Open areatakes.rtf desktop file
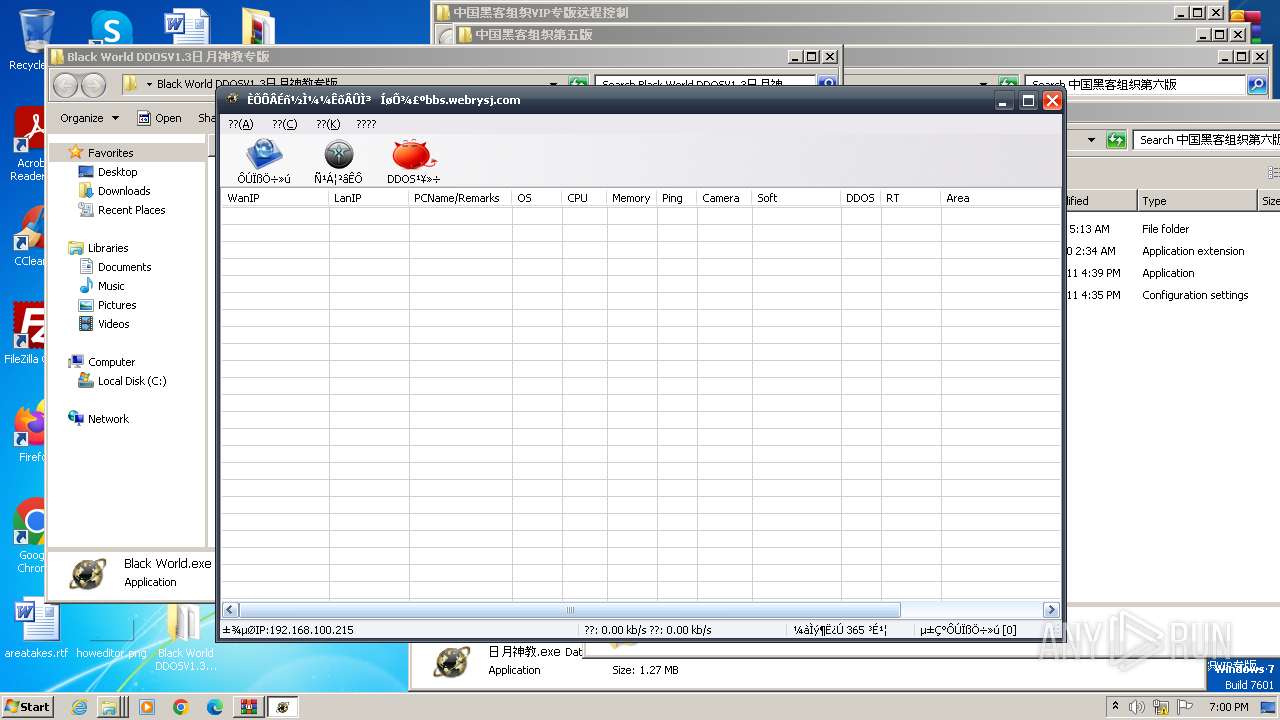 point(36,629)
